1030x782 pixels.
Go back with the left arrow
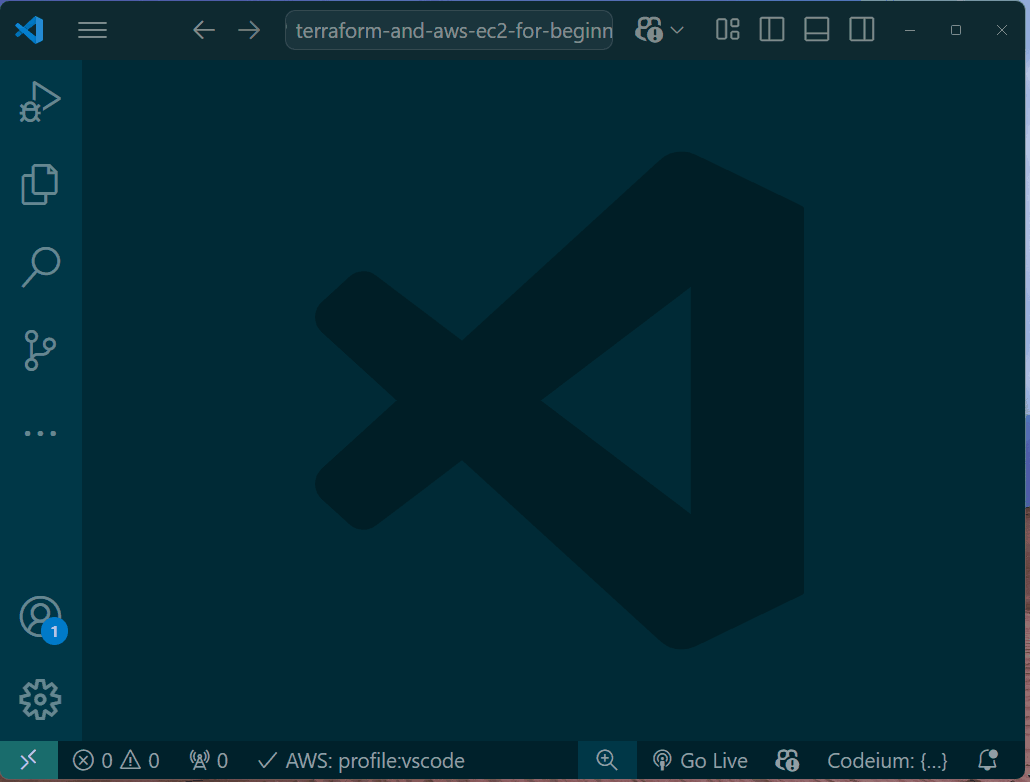(204, 30)
